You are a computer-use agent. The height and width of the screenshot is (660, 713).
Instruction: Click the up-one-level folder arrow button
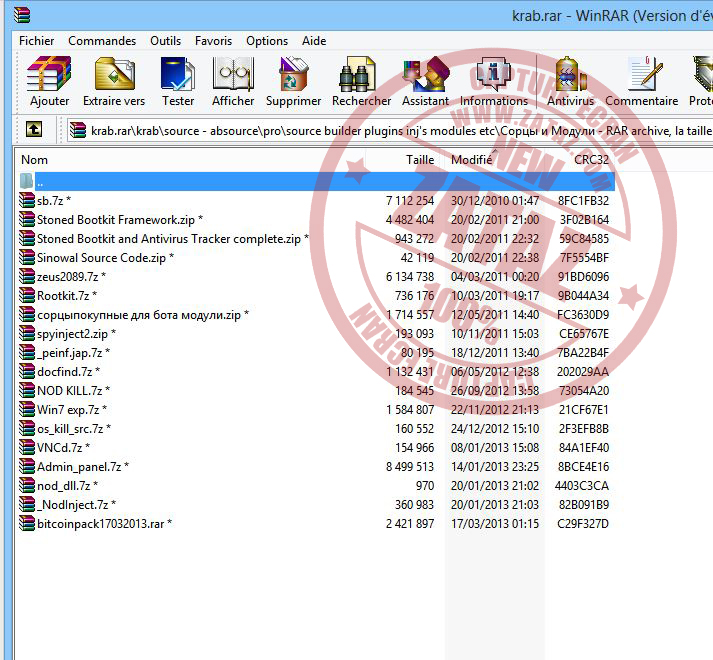point(34,130)
